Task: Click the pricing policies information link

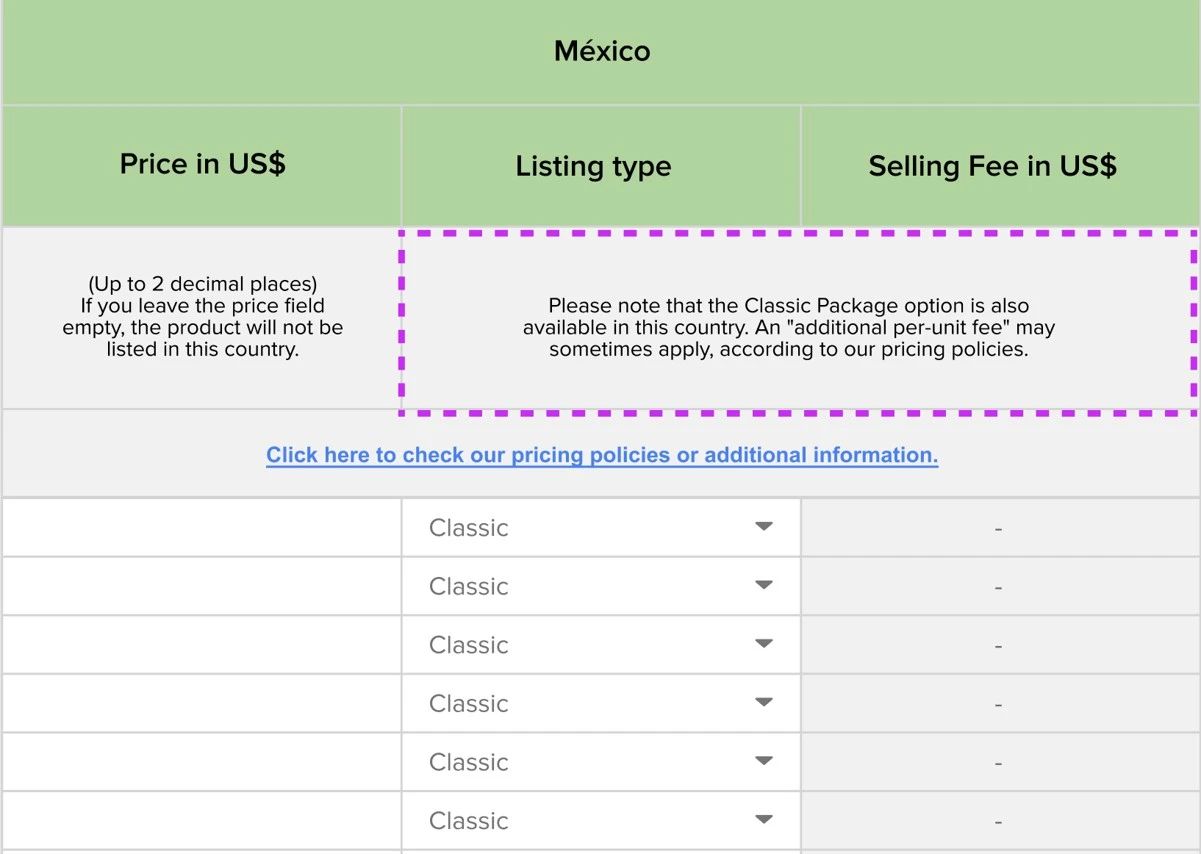Action: click(601, 455)
